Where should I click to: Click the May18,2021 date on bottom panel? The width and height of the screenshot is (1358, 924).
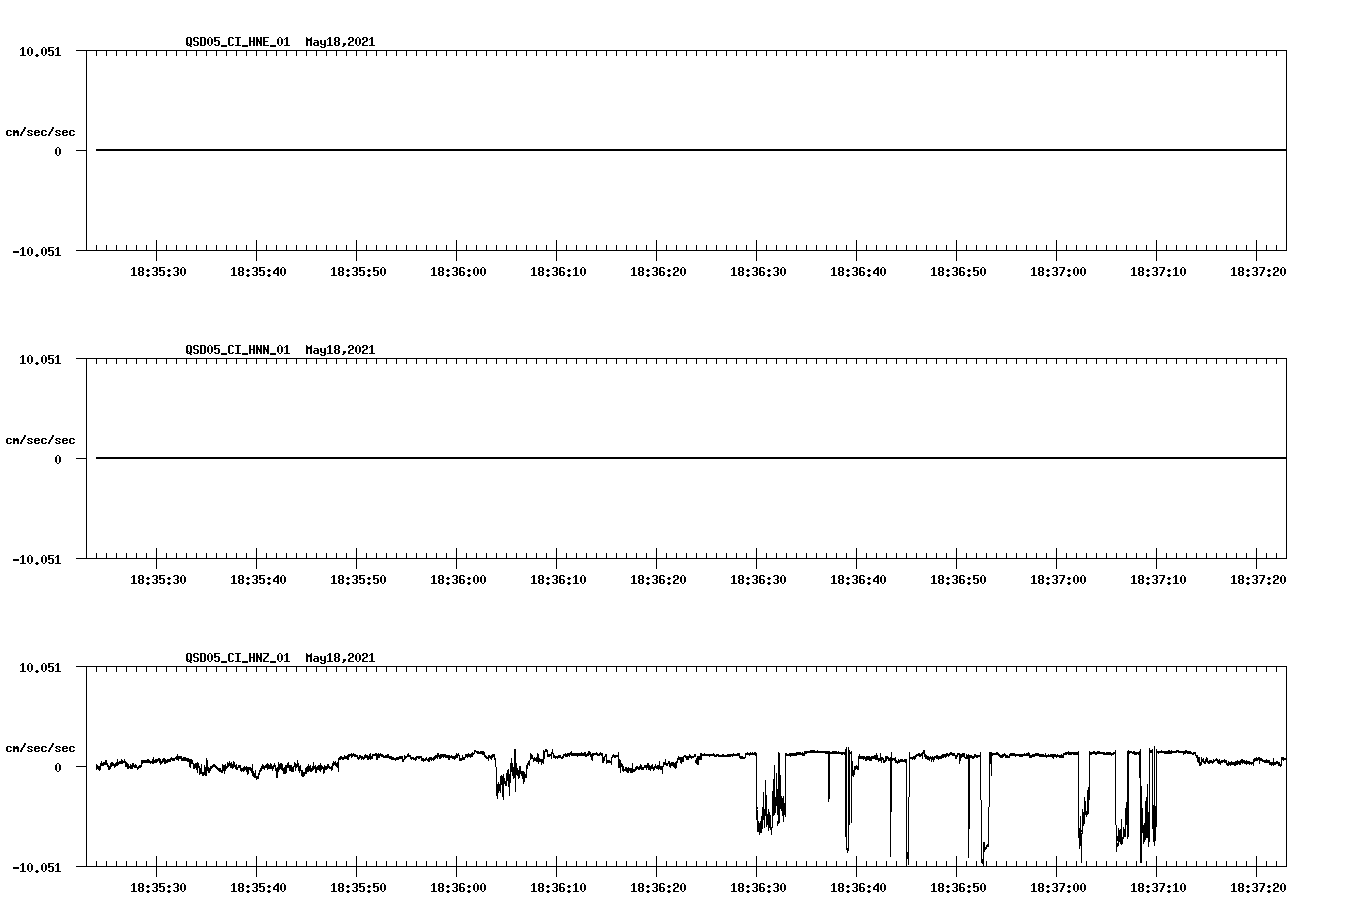point(339,659)
